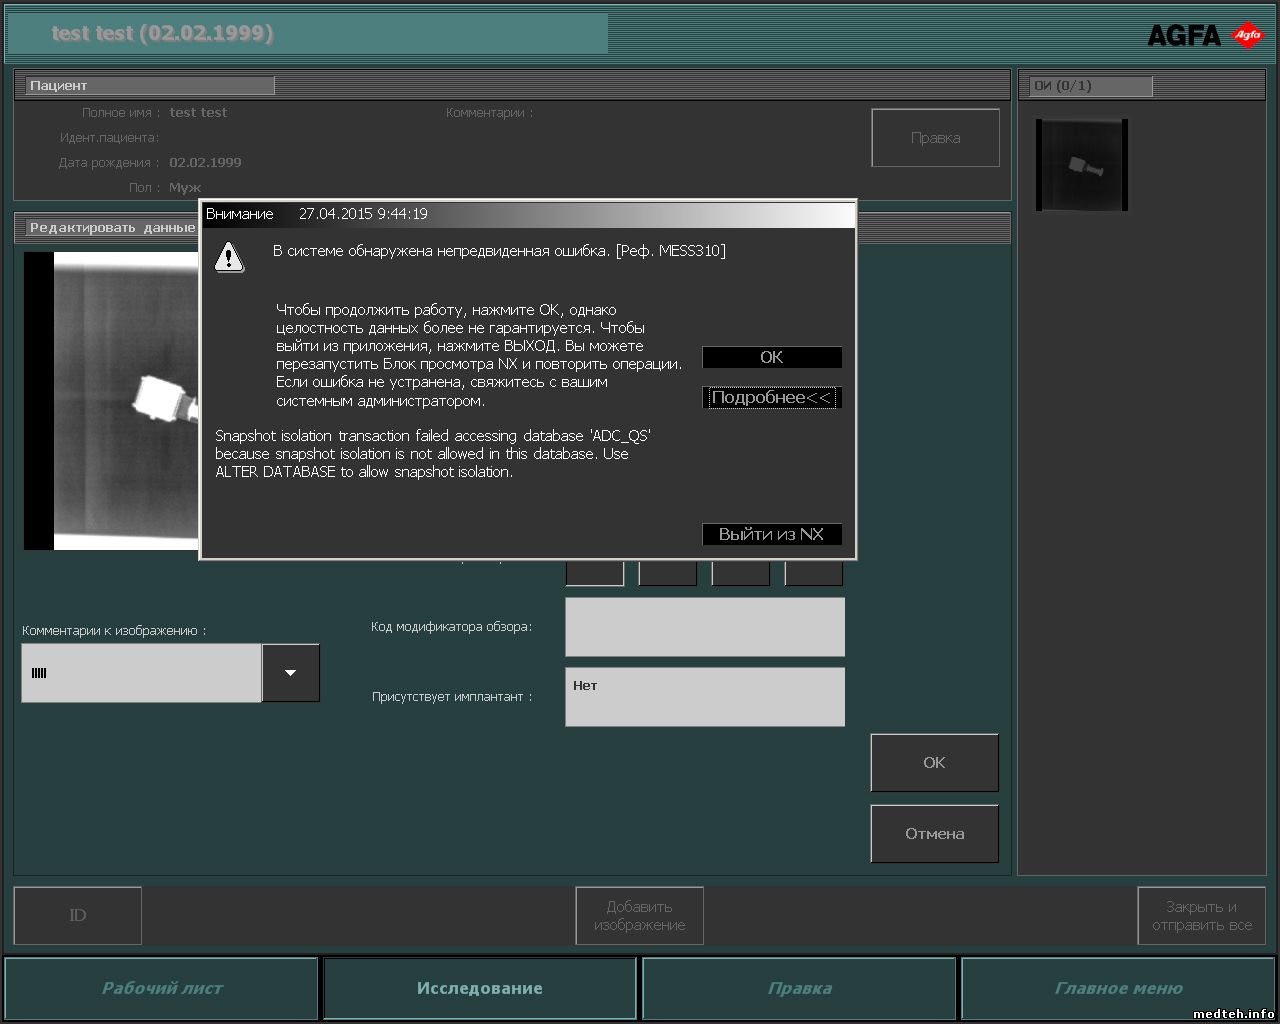Switch to the Рабочий лист tab
Image resolution: width=1280 pixels, height=1024 pixels.
162,988
